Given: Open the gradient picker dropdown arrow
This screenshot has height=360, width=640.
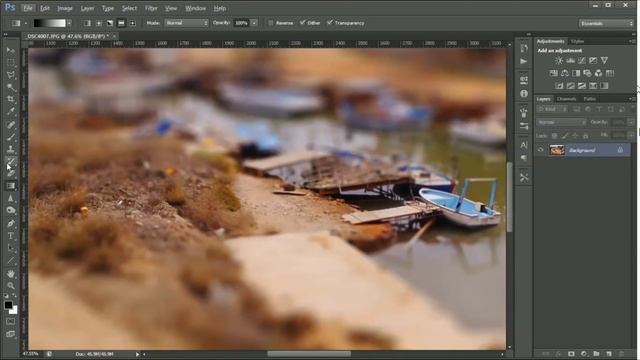Looking at the screenshot, I should [69, 23].
